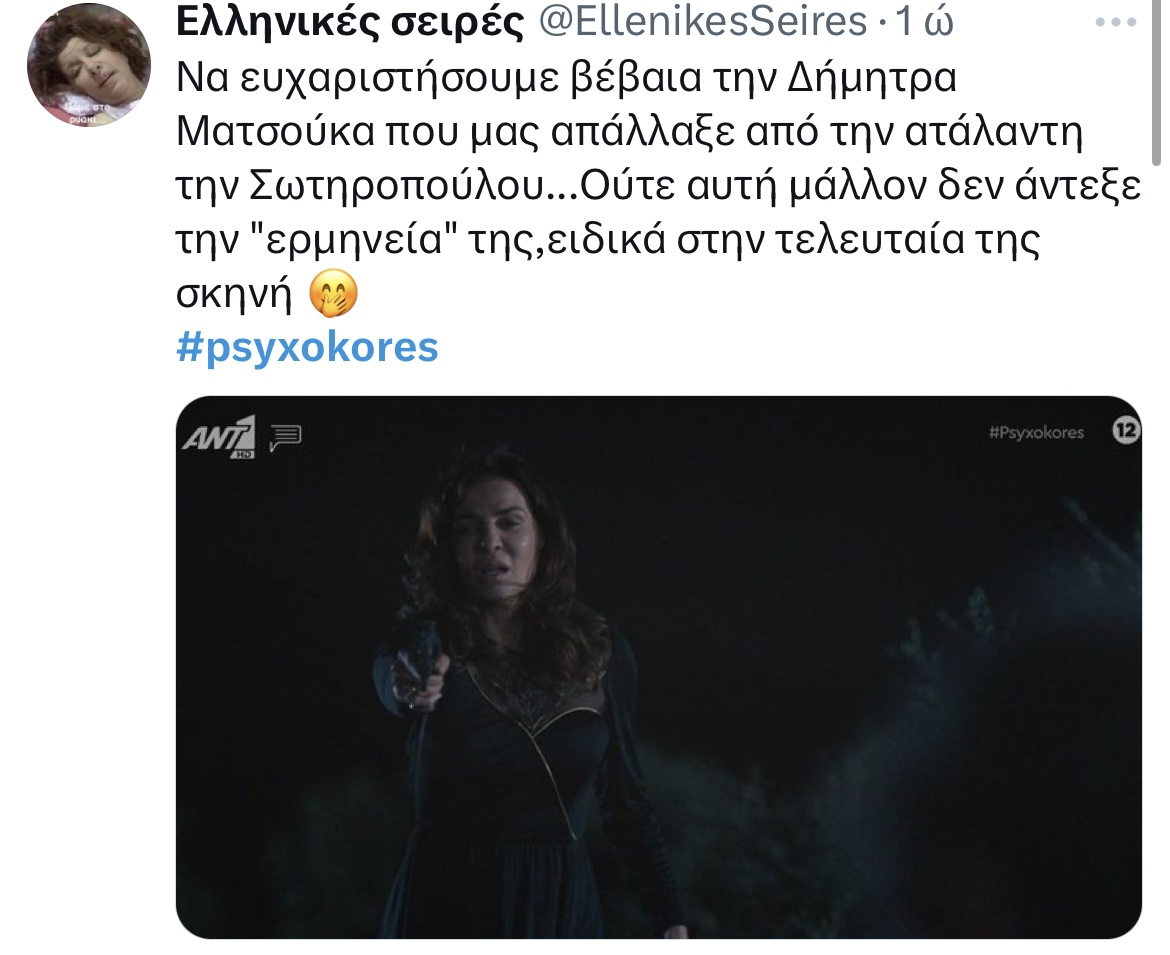Open the tweet timestamp 1 ώ

(x=925, y=21)
